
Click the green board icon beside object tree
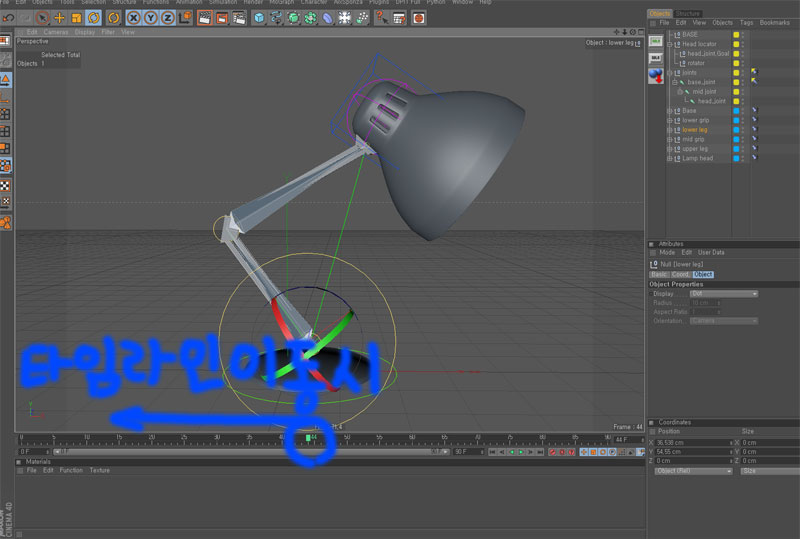[x=656, y=41]
